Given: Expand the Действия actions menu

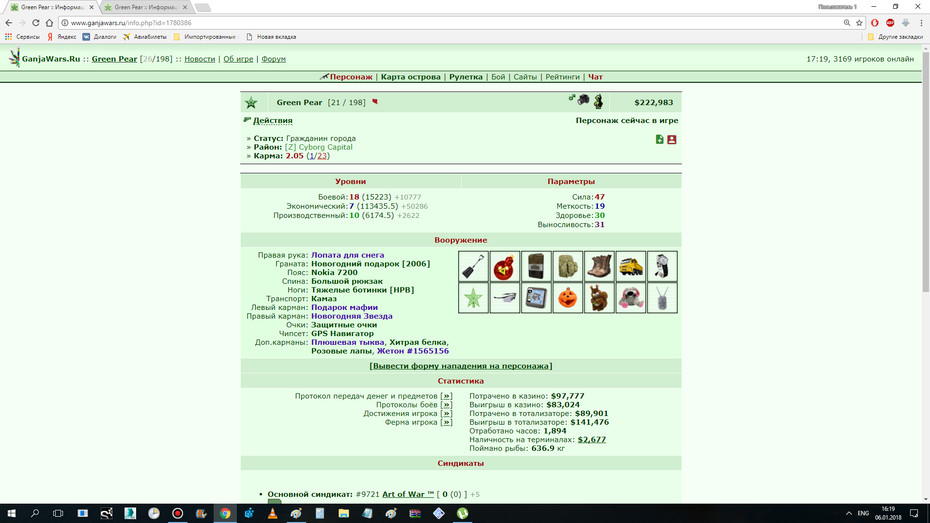Looking at the screenshot, I should click(273, 120).
